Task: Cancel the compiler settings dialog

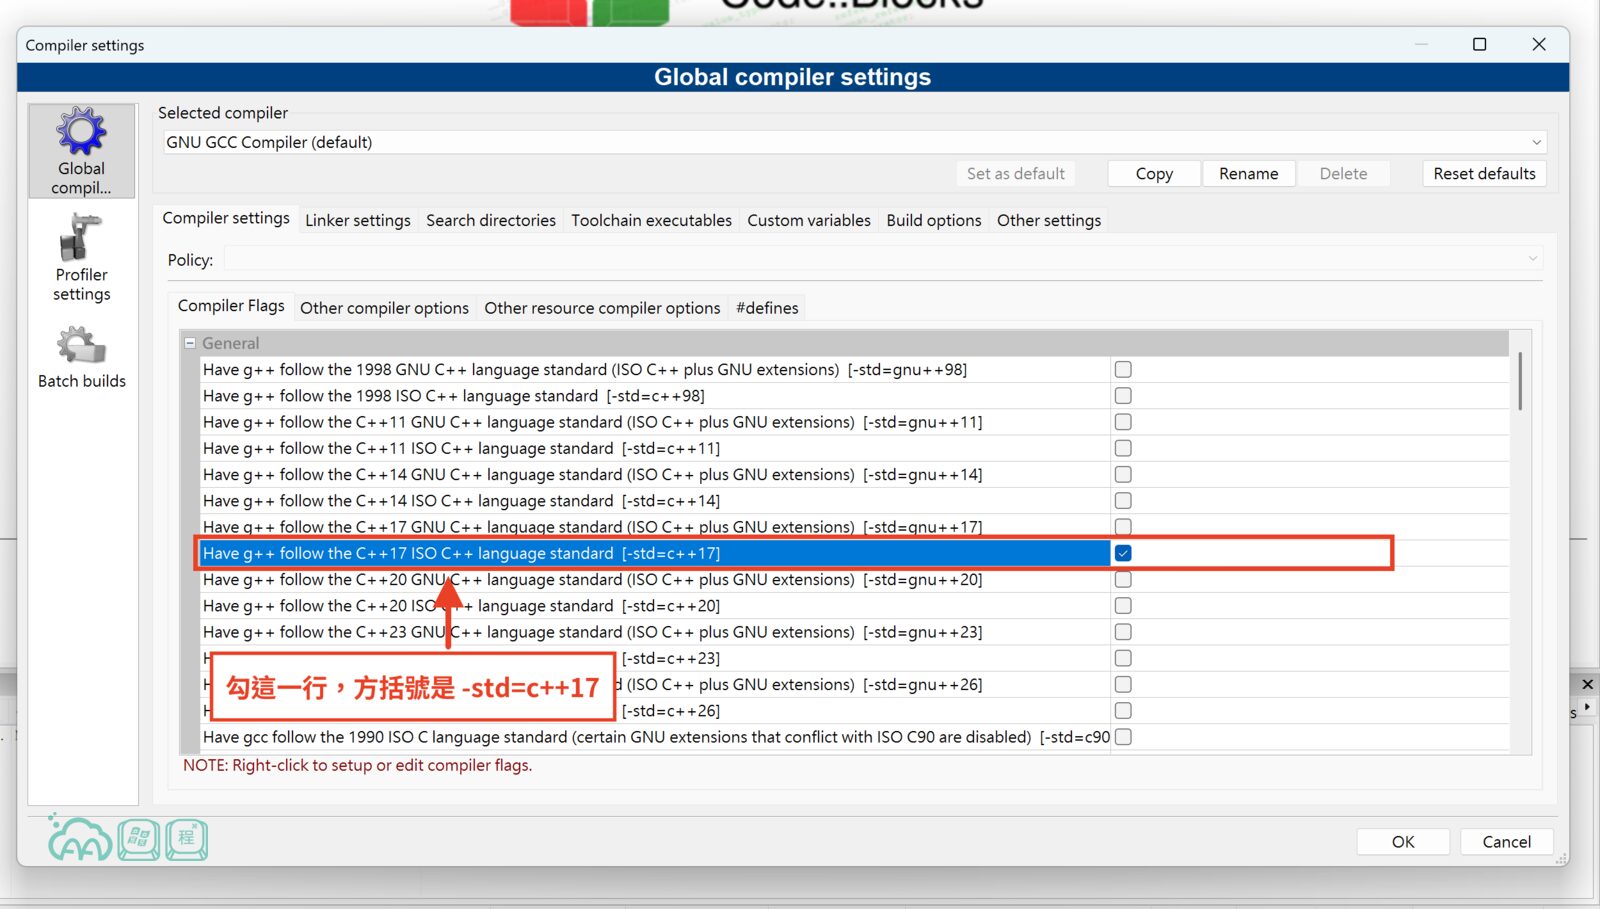Action: pos(1506,842)
